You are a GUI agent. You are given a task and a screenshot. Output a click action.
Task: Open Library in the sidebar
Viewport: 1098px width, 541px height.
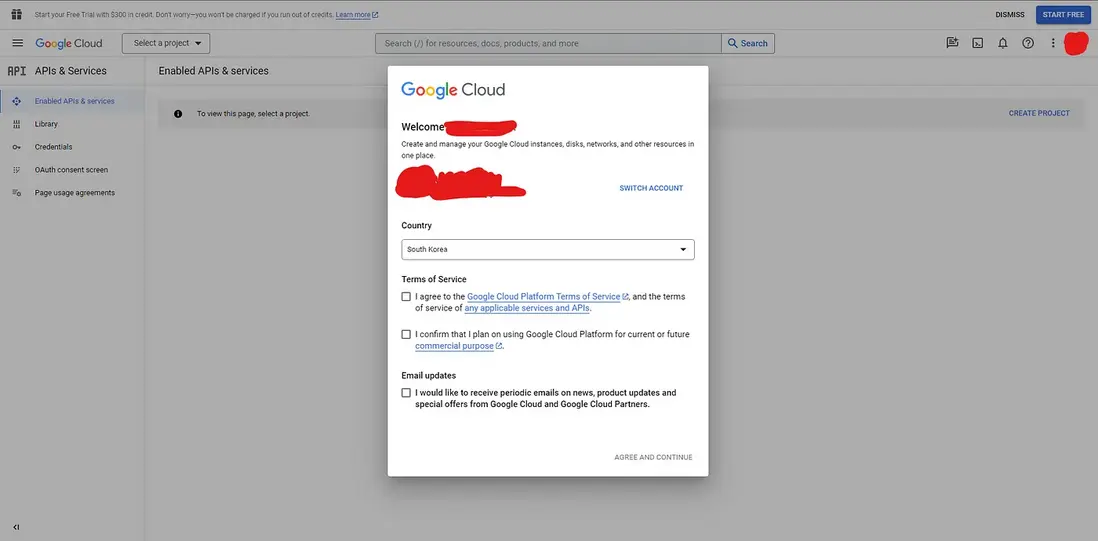click(72, 124)
